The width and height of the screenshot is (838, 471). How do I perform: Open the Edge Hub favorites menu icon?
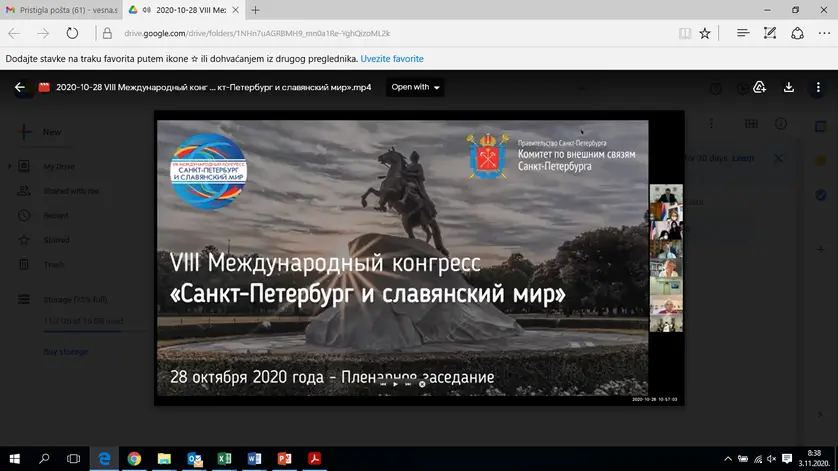pos(743,33)
